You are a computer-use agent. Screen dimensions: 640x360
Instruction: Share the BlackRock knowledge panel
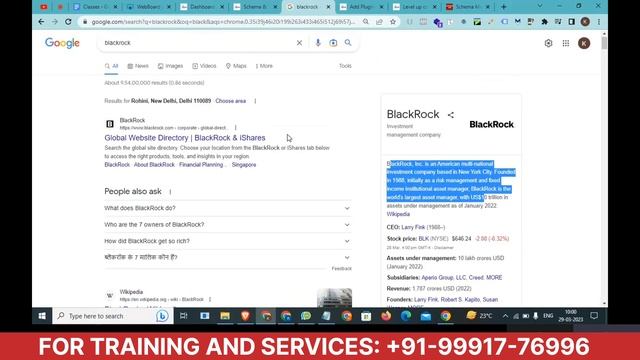tap(451, 115)
